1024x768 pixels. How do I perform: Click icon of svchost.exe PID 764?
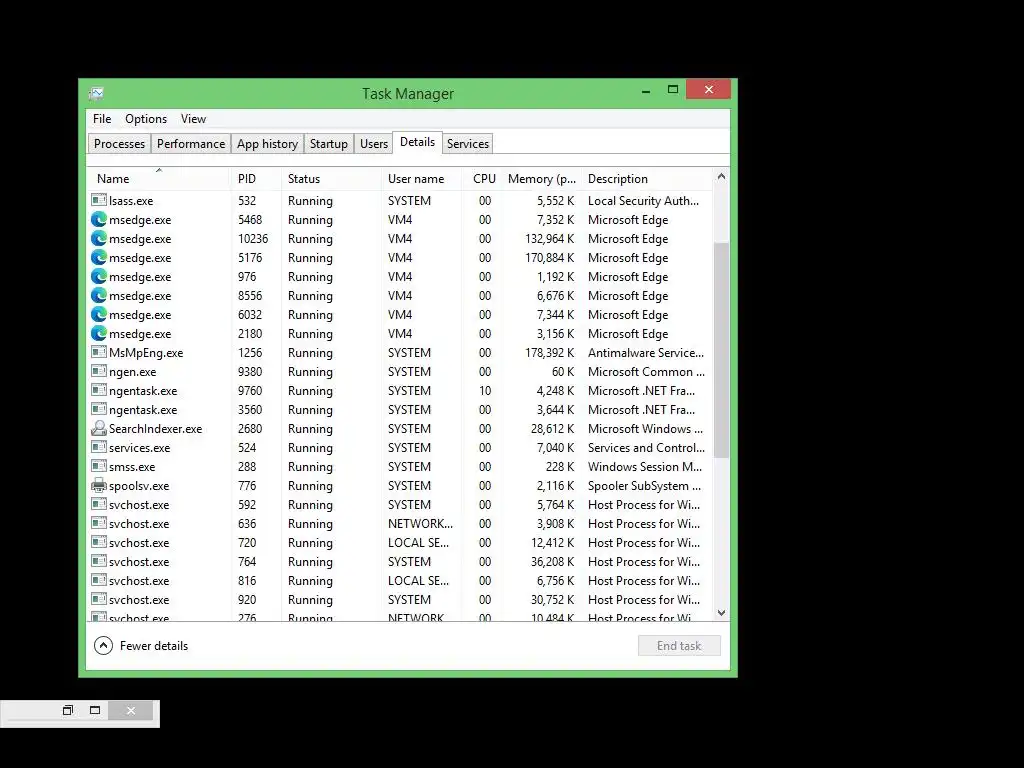(x=99, y=561)
